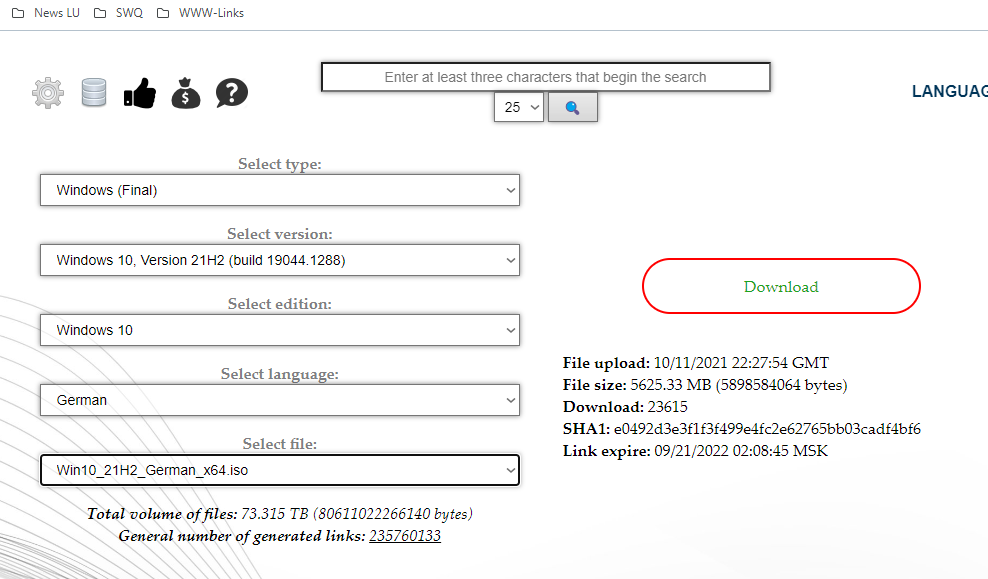The width and height of the screenshot is (988, 579).
Task: Click the SHA1 hash value text
Action: pyautogui.click(x=767, y=429)
